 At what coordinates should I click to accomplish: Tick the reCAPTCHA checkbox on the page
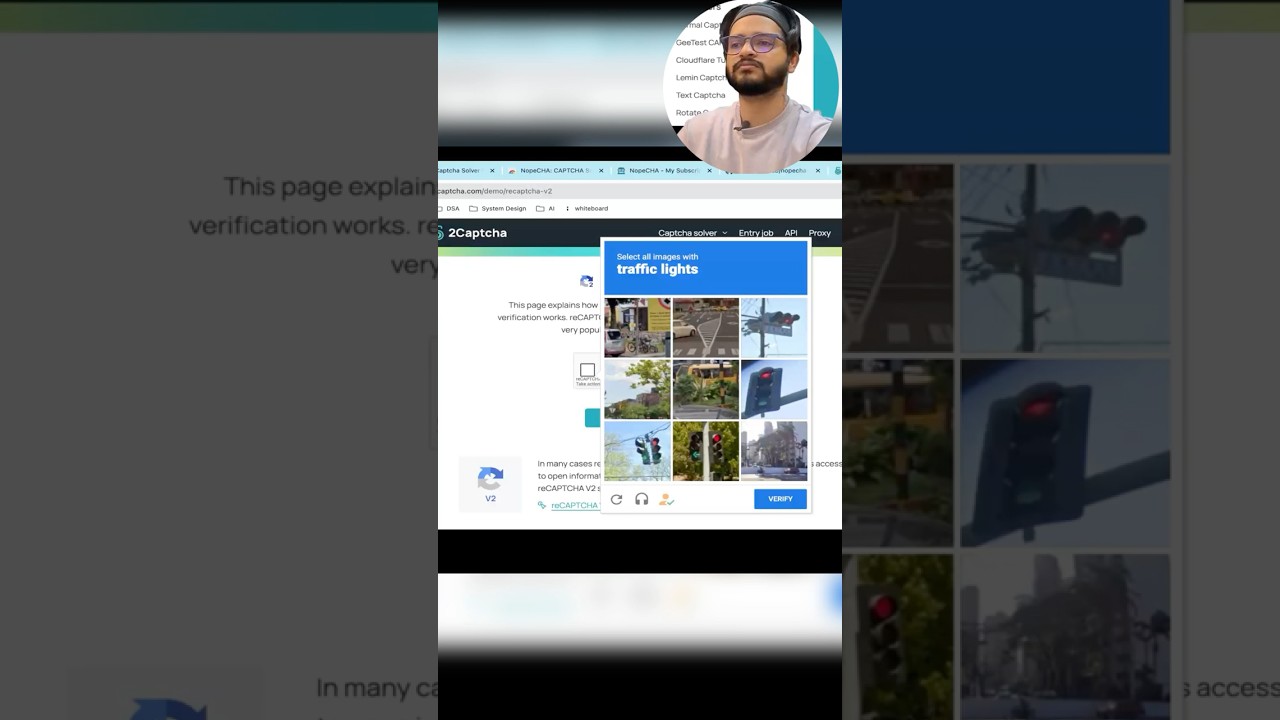(587, 370)
